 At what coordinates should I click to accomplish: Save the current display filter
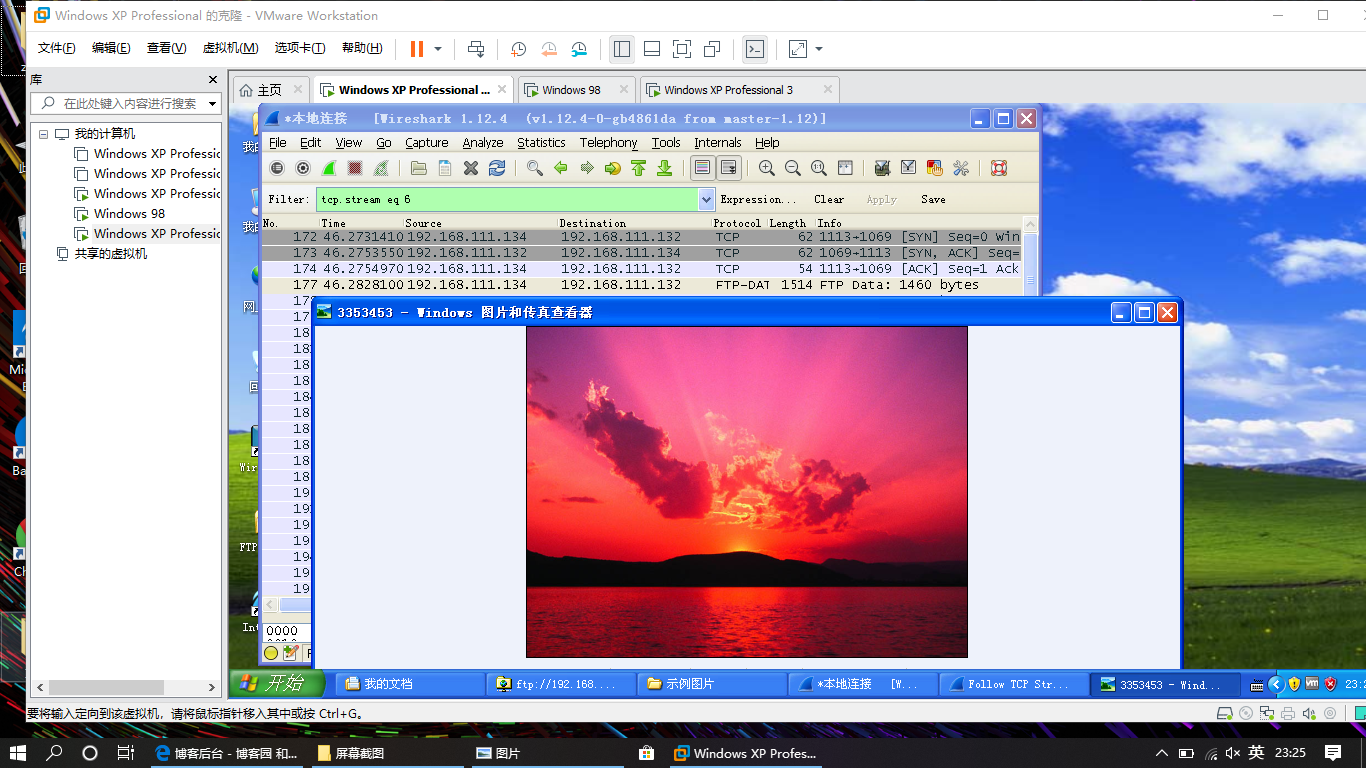pyautogui.click(x=933, y=200)
